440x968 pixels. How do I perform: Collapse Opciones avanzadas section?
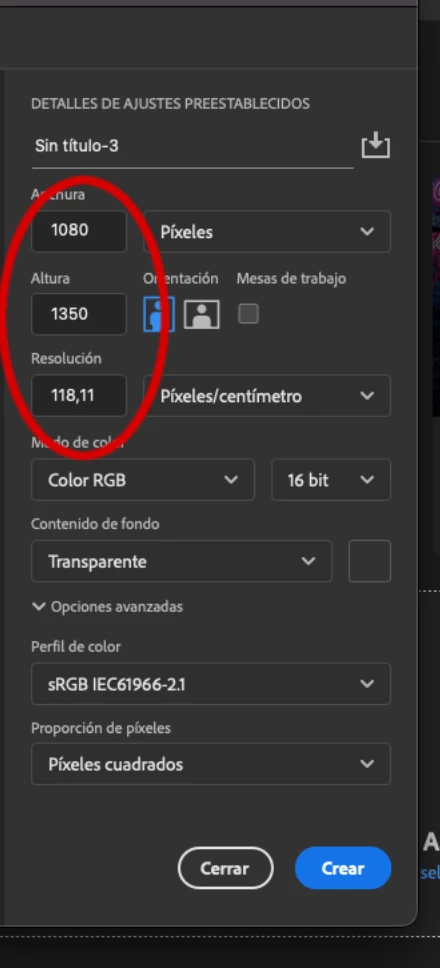point(107,607)
